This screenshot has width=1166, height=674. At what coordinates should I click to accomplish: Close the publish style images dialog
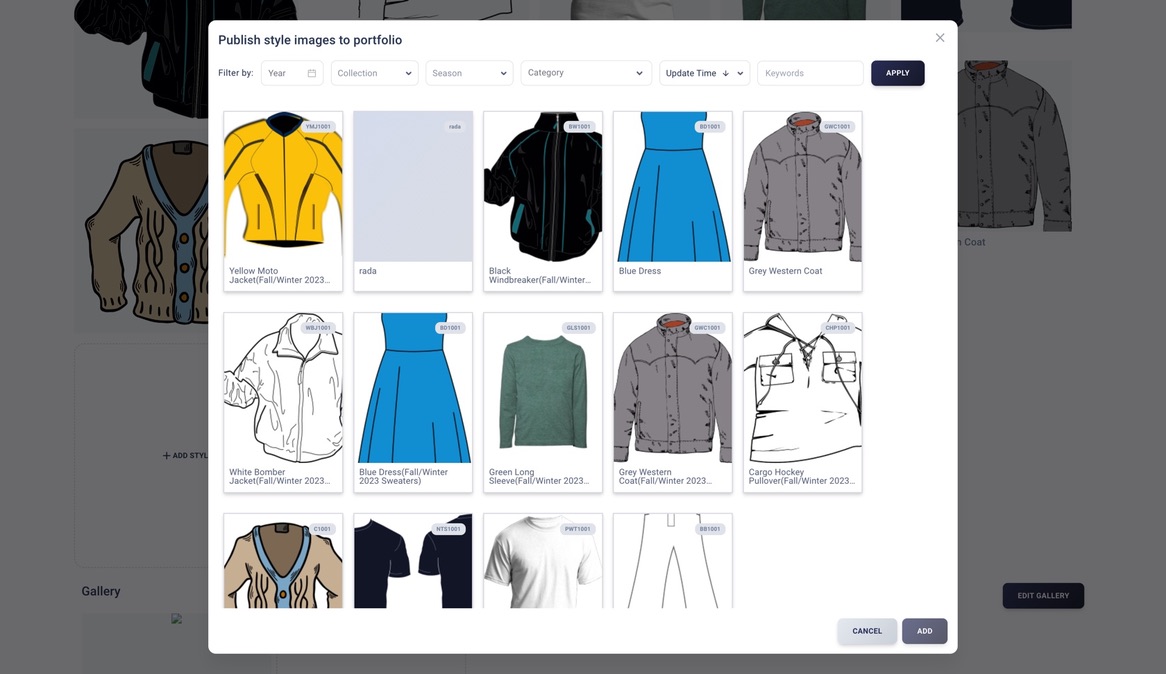click(940, 38)
